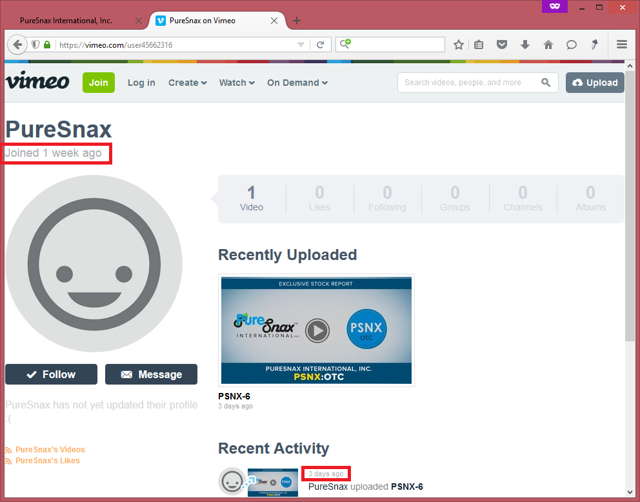Screen dimensions: 640x502
Task: Open the 0 Albums stat tab
Action: point(591,199)
